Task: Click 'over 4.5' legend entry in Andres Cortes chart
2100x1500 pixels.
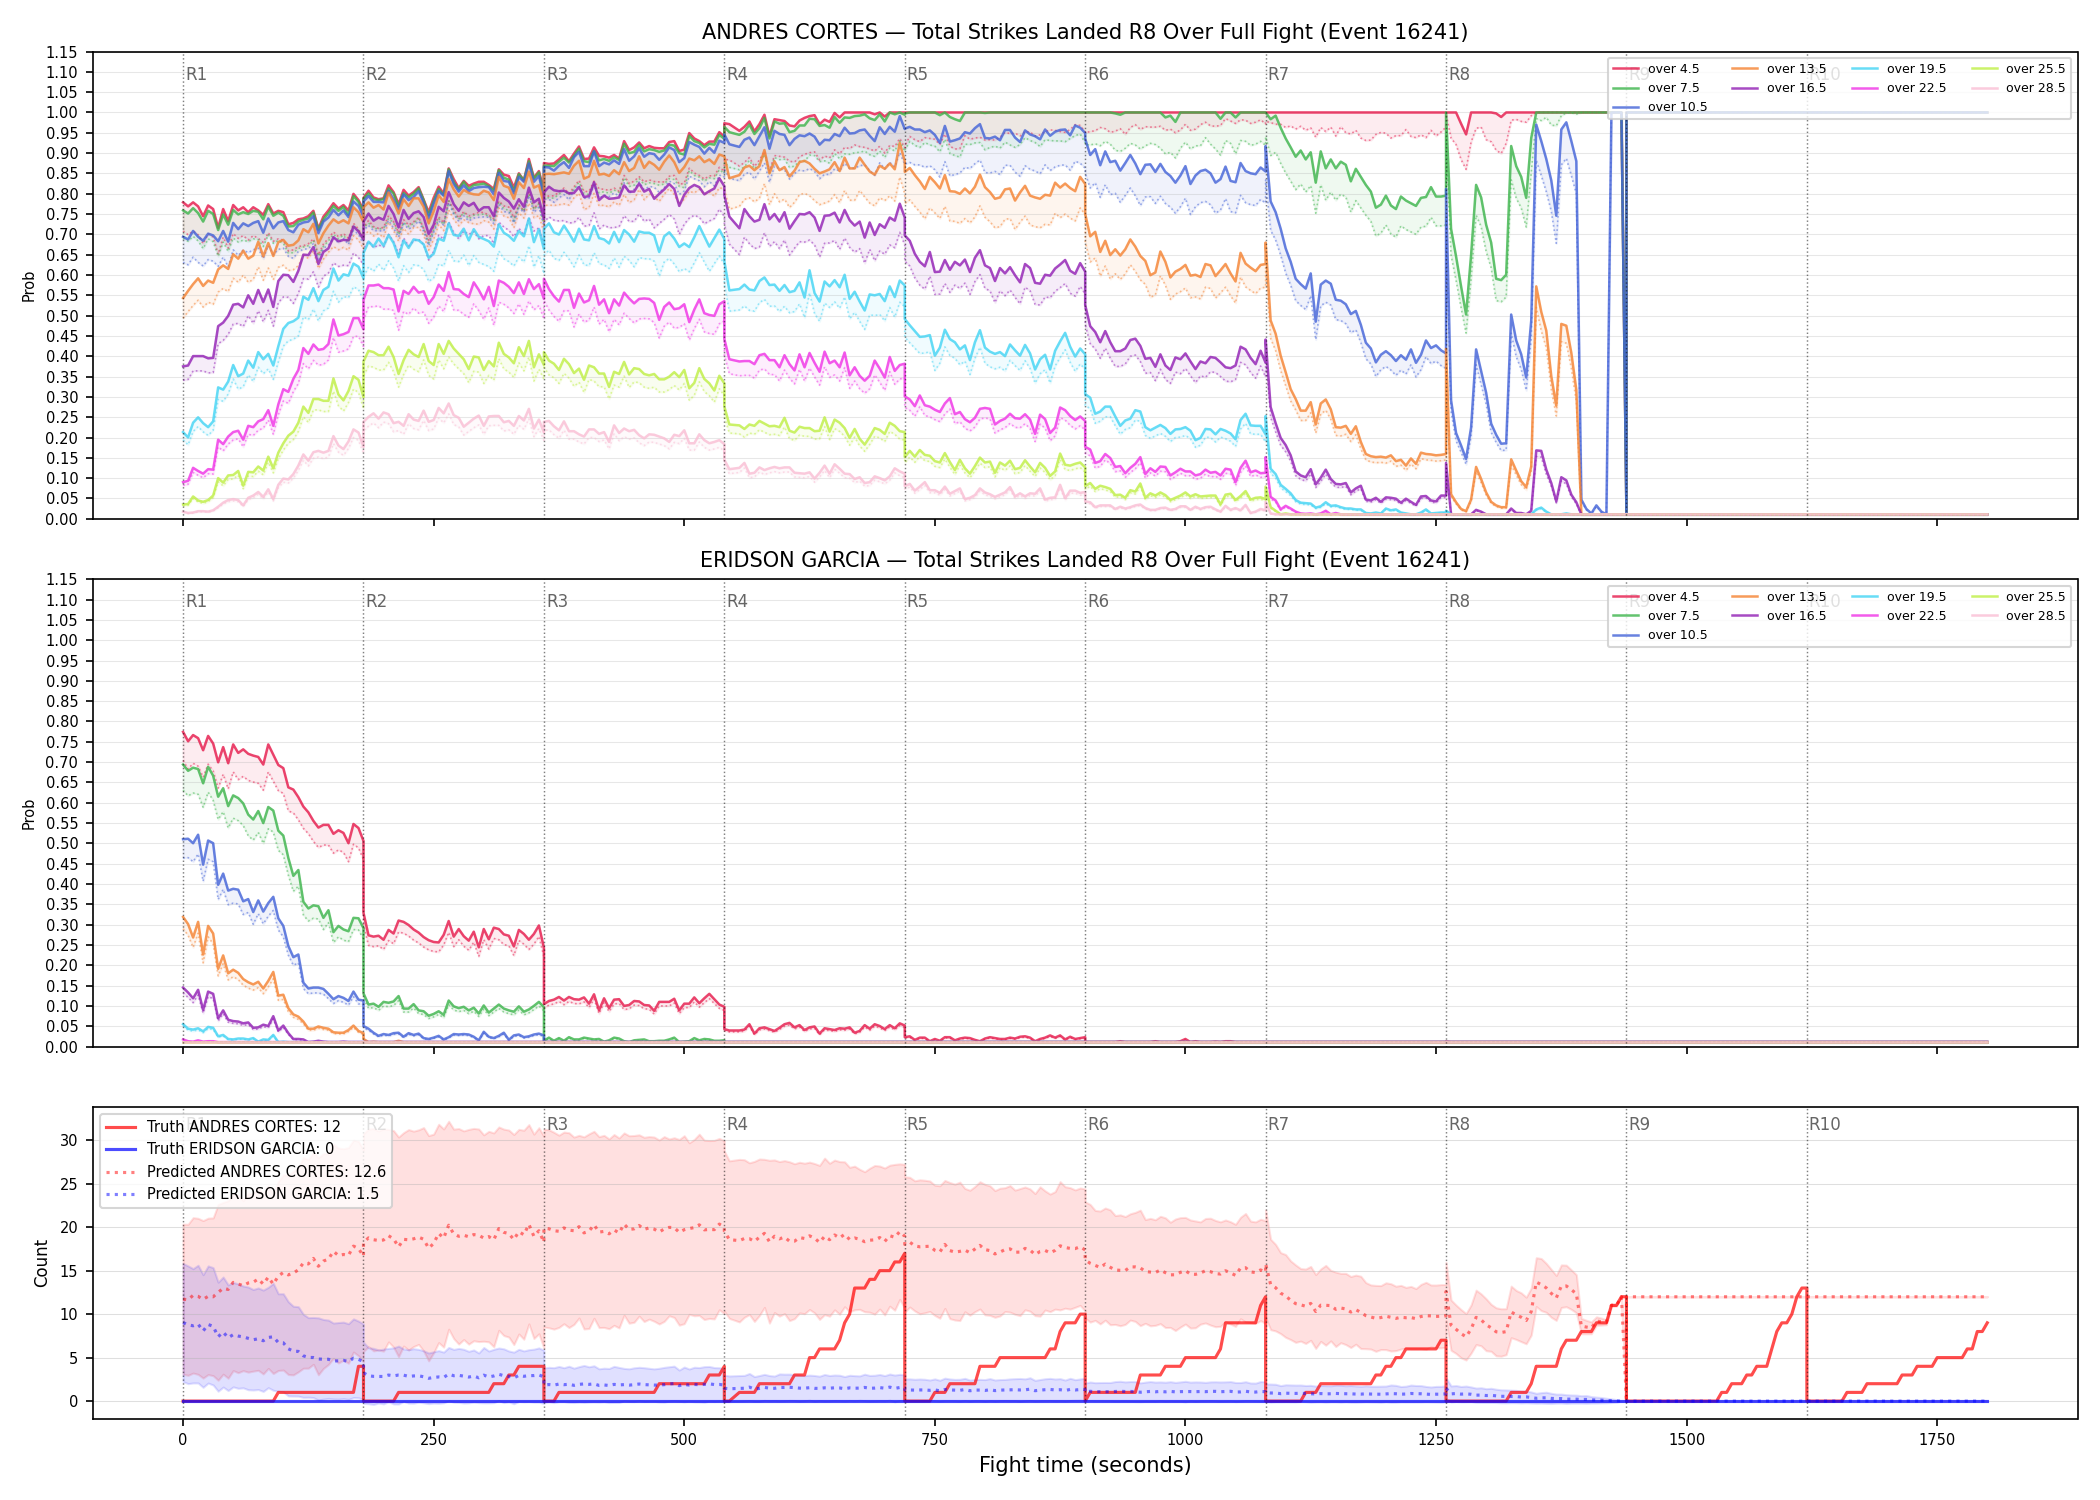Action: [1655, 69]
